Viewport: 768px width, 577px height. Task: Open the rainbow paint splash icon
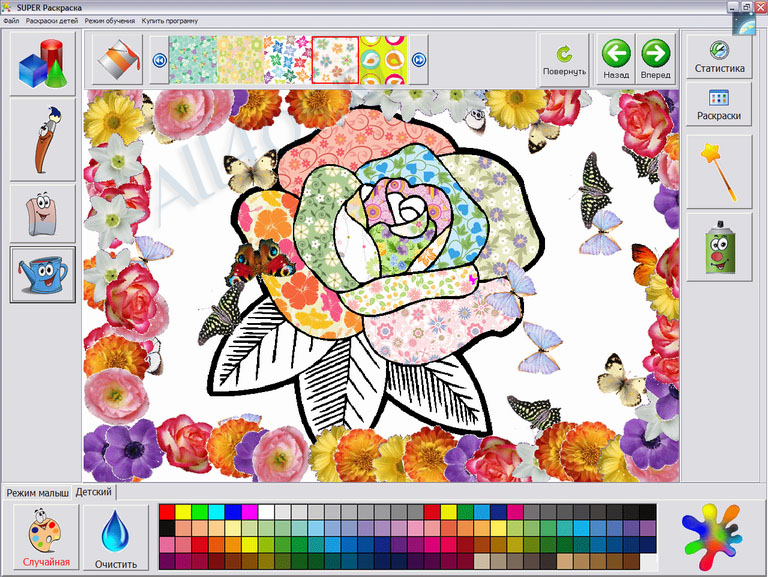pos(712,536)
